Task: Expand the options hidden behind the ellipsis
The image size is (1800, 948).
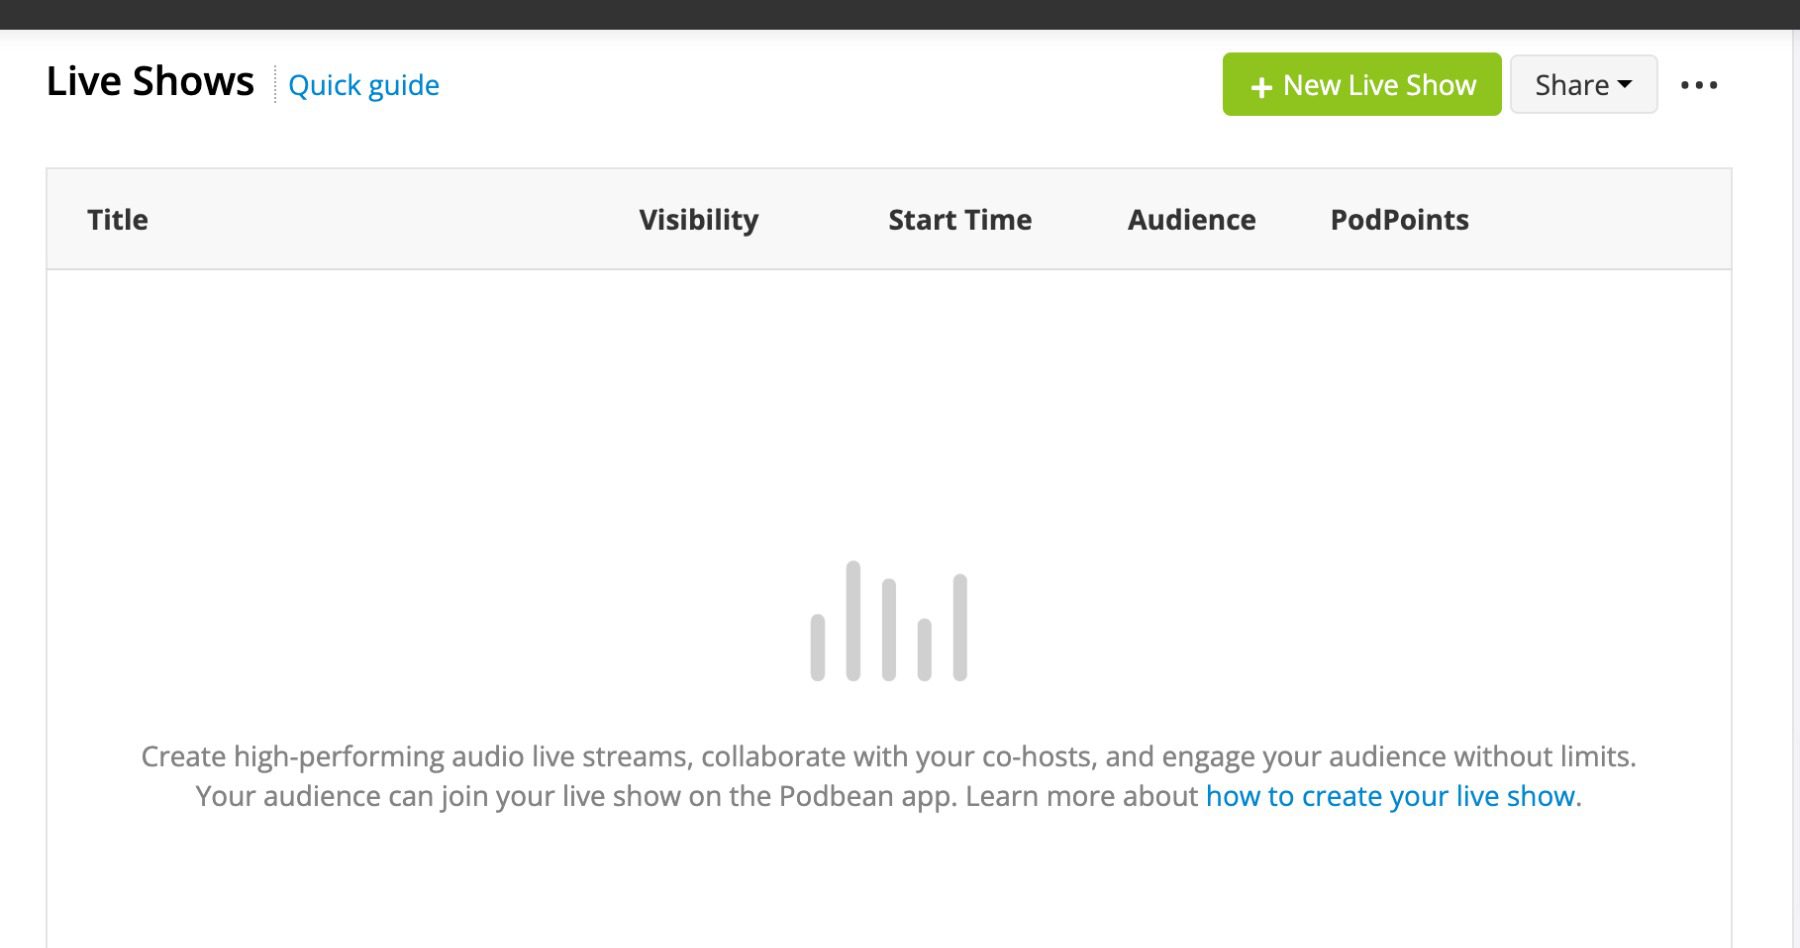Action: (x=1701, y=85)
